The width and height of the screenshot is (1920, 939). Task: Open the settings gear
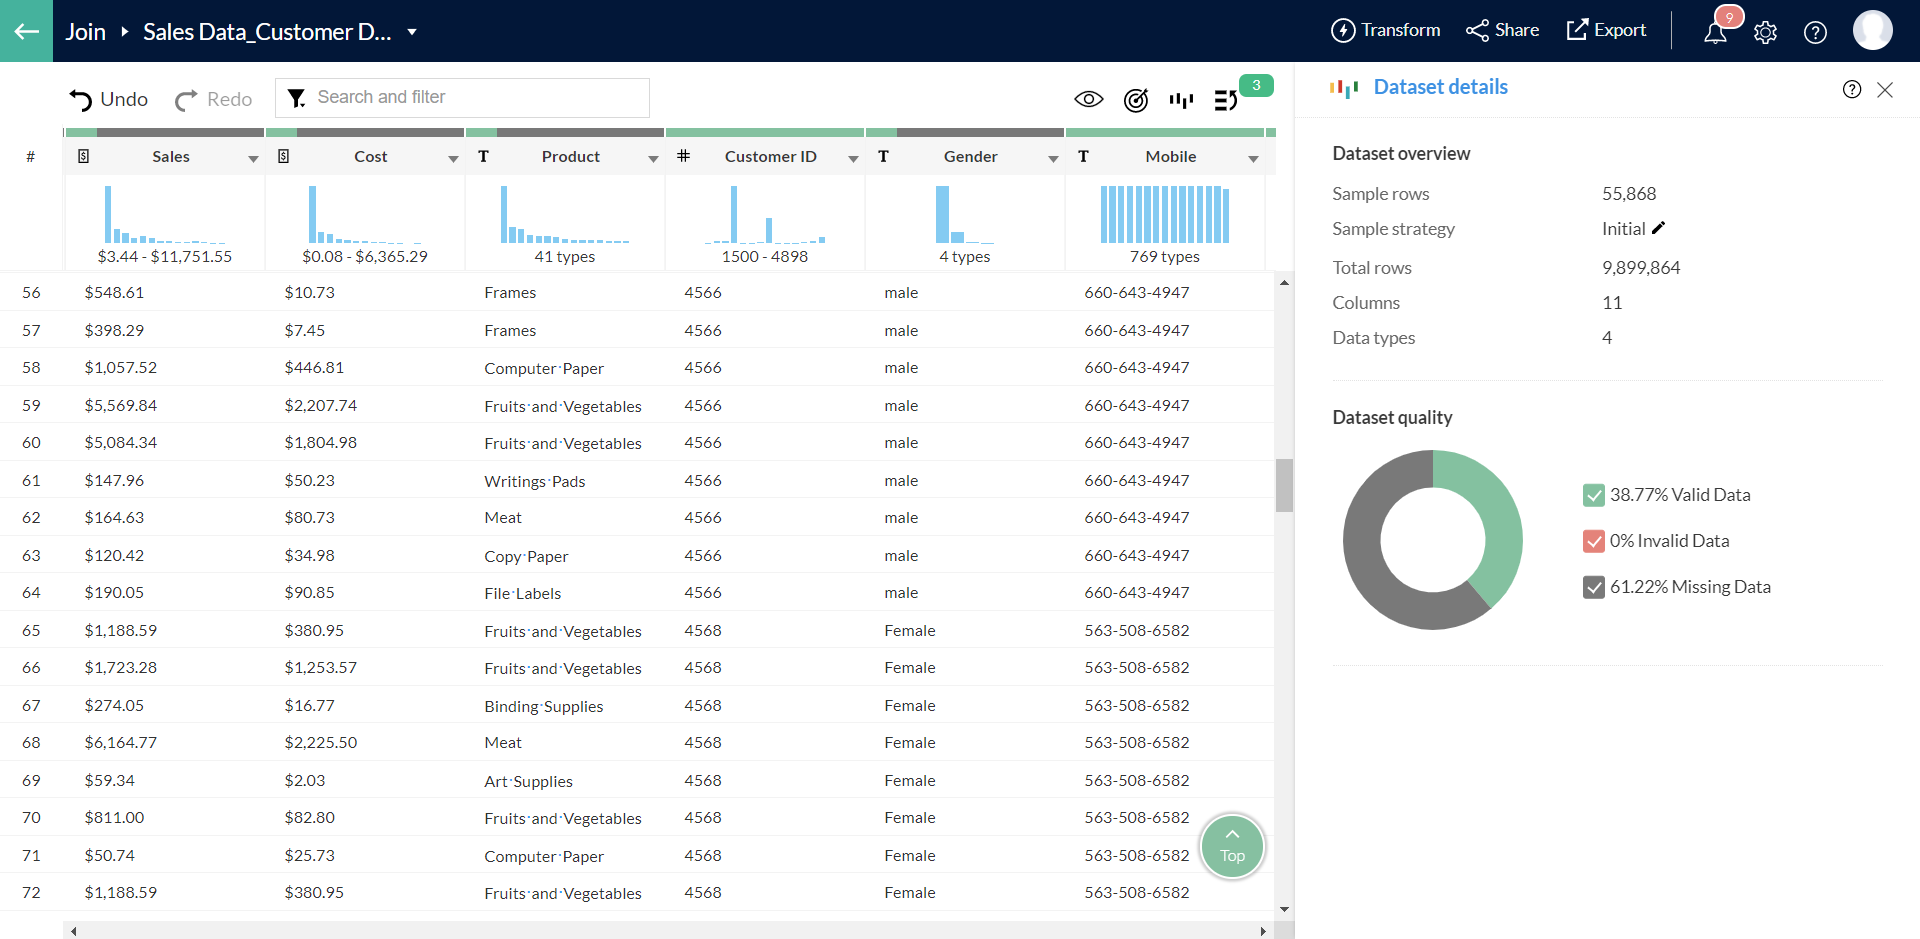(x=1765, y=32)
